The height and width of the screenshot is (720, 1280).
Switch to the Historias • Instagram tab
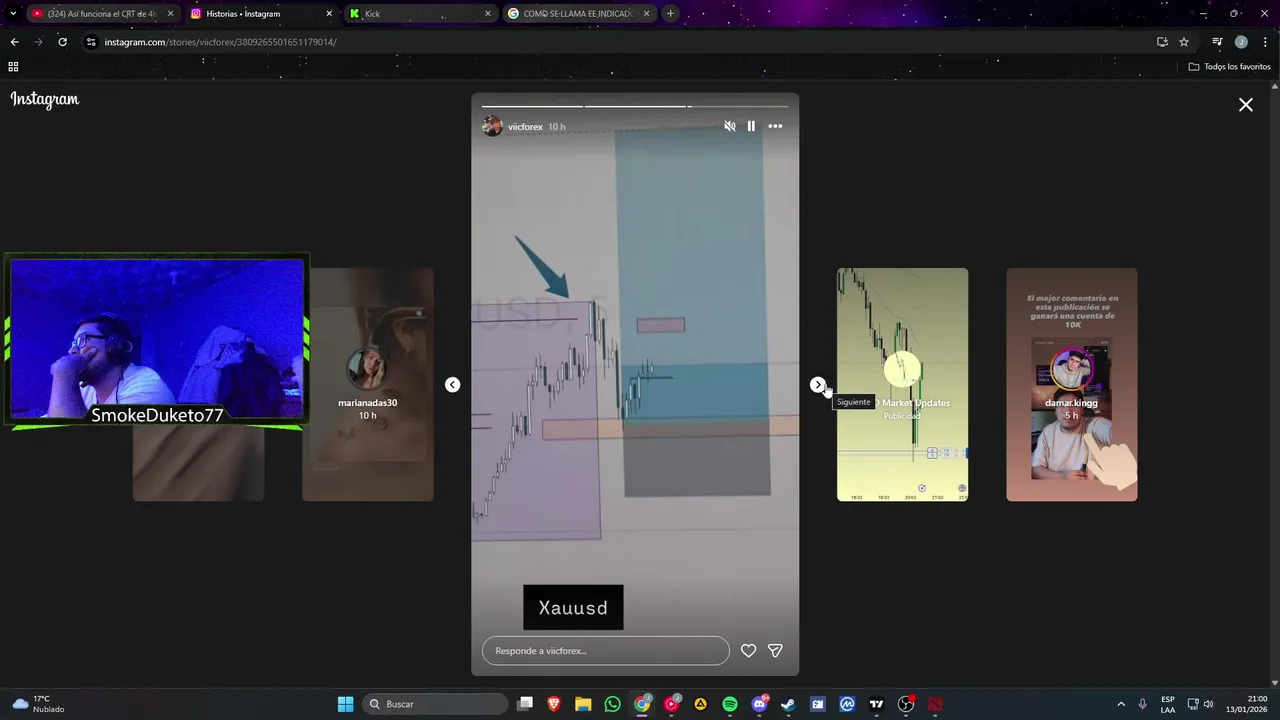(262, 14)
